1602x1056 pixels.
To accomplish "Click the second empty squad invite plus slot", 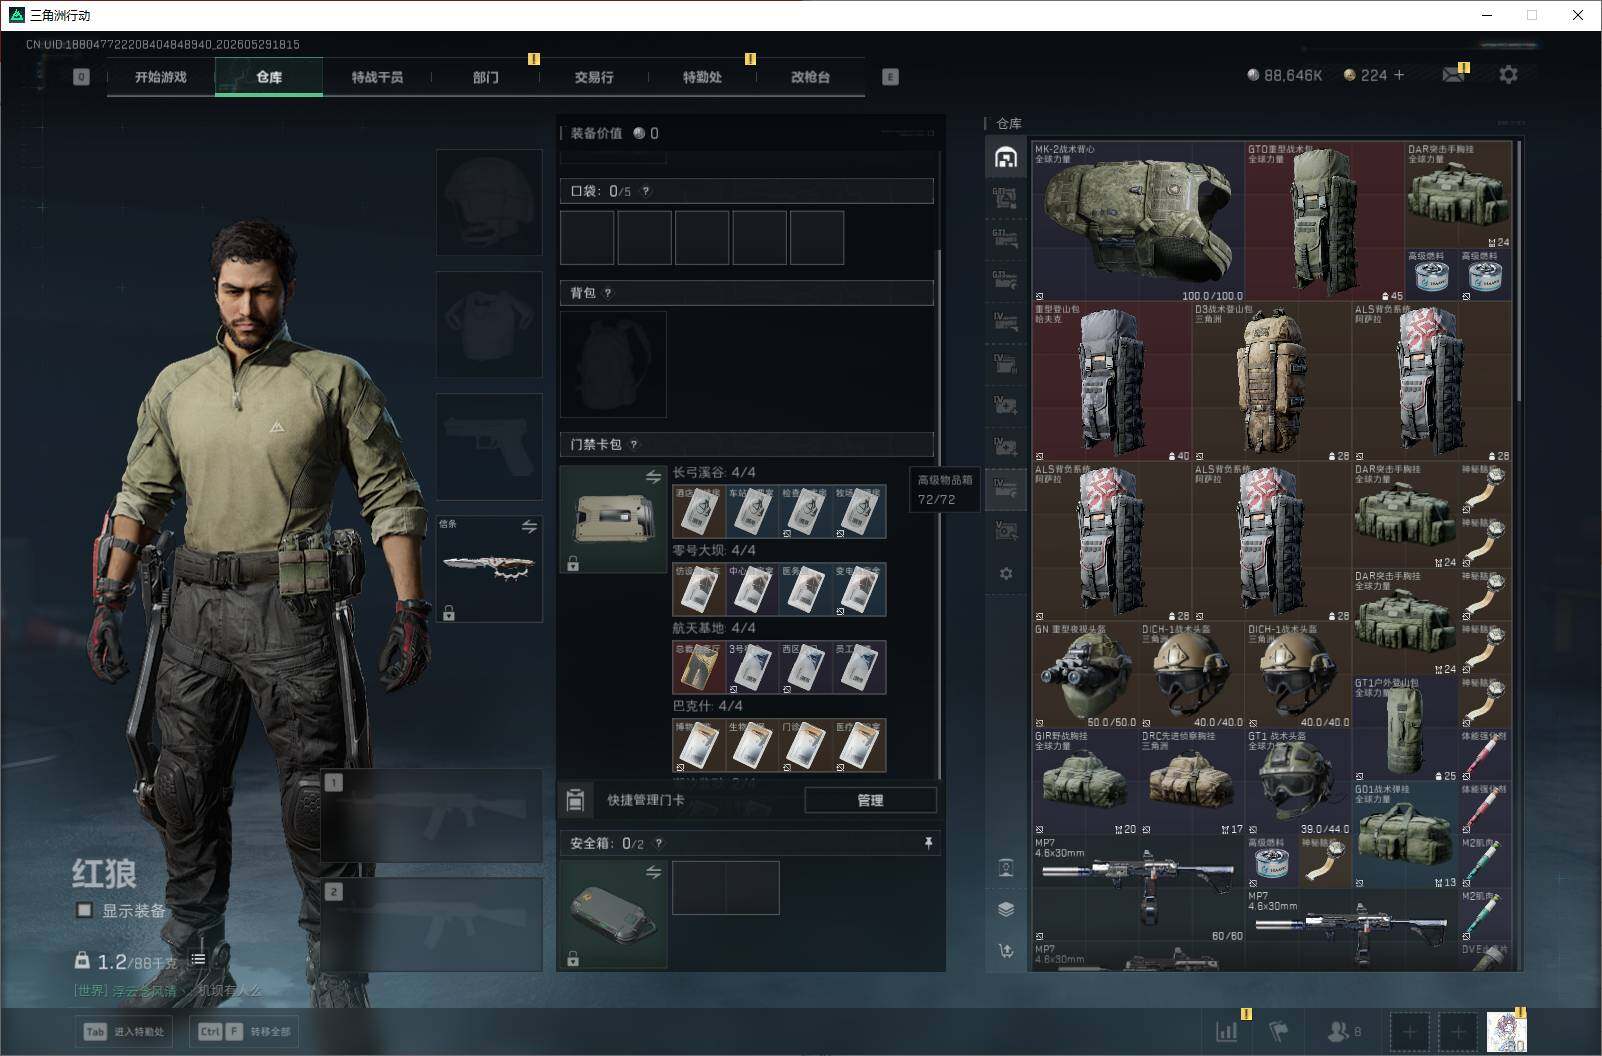I will pyautogui.click(x=1458, y=1031).
